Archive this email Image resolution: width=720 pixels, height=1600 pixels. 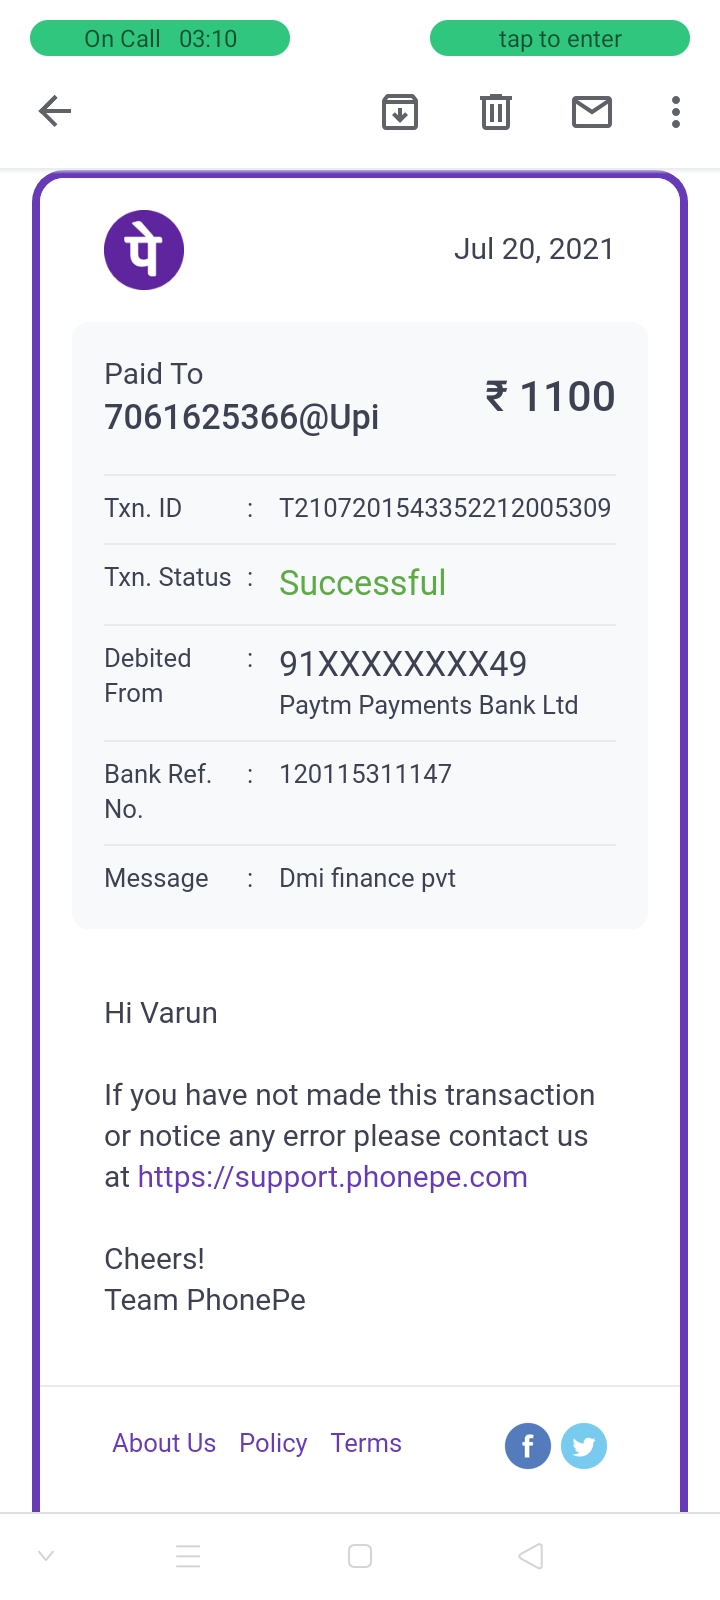pyautogui.click(x=400, y=112)
